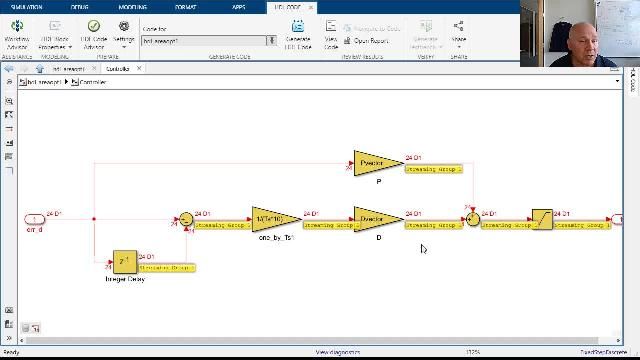Click Fit to View icon in left palette

(9, 115)
